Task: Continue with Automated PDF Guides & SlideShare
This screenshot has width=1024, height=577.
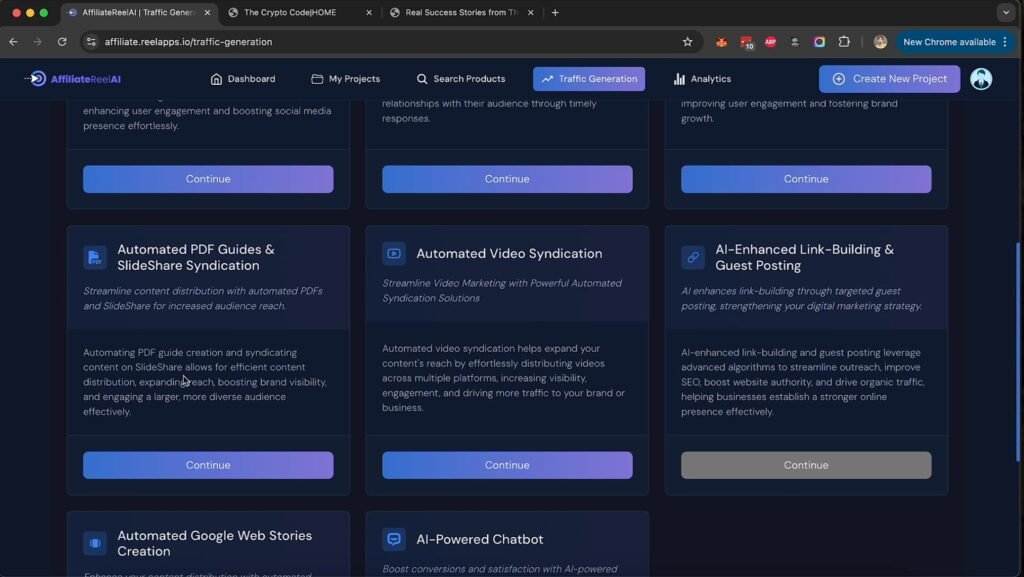Action: pyautogui.click(x=208, y=465)
